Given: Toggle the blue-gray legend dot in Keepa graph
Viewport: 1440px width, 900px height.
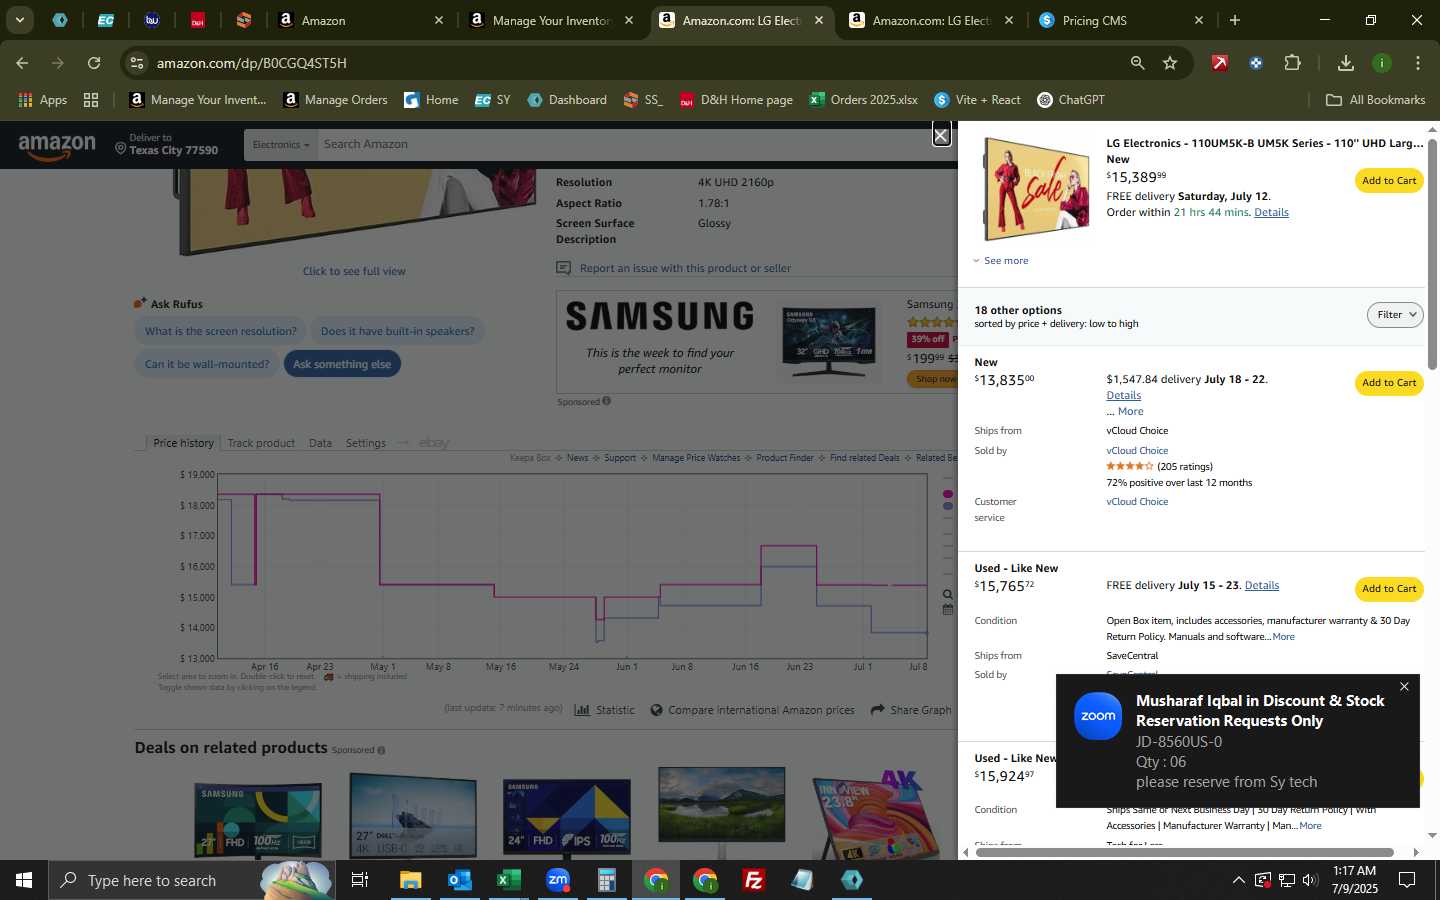Looking at the screenshot, I should [948, 506].
